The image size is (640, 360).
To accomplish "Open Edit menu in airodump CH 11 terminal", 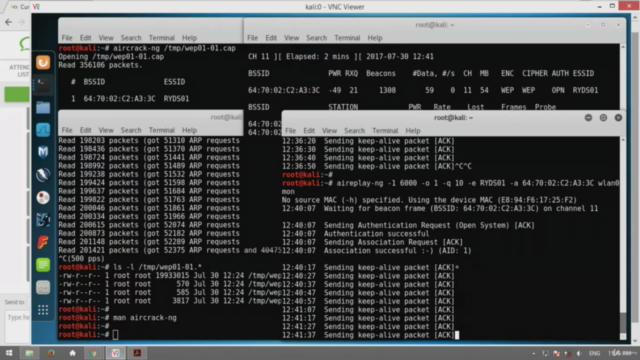I will click(271, 38).
